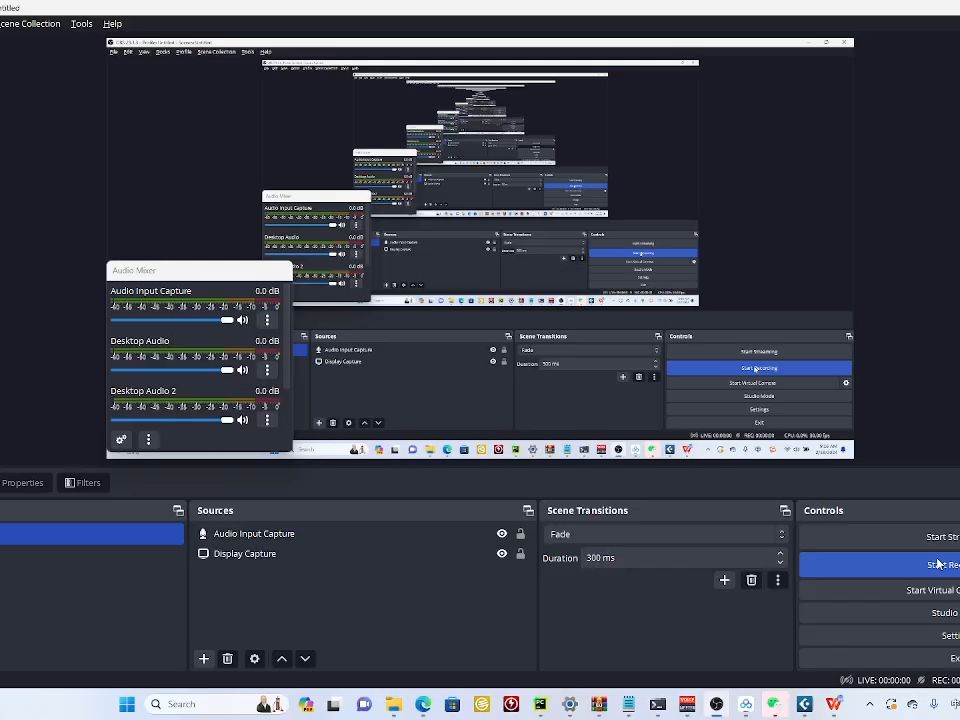The width and height of the screenshot is (960, 720).
Task: Delete the scene transition
Action: (x=751, y=580)
